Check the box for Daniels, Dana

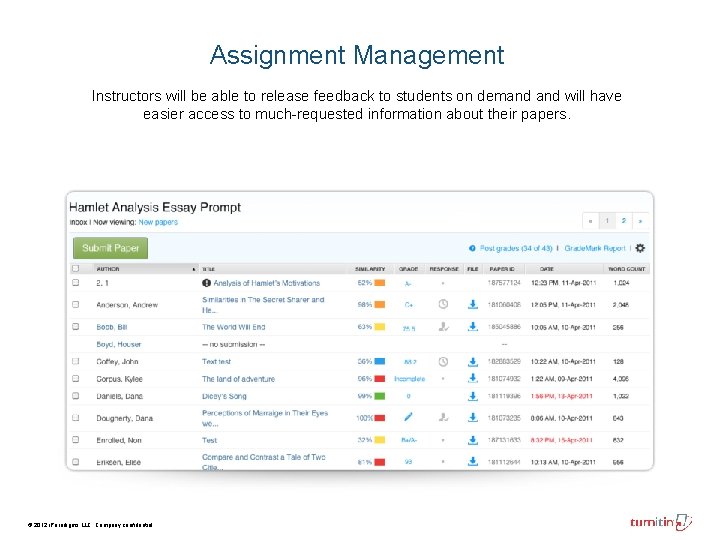[x=76, y=396]
